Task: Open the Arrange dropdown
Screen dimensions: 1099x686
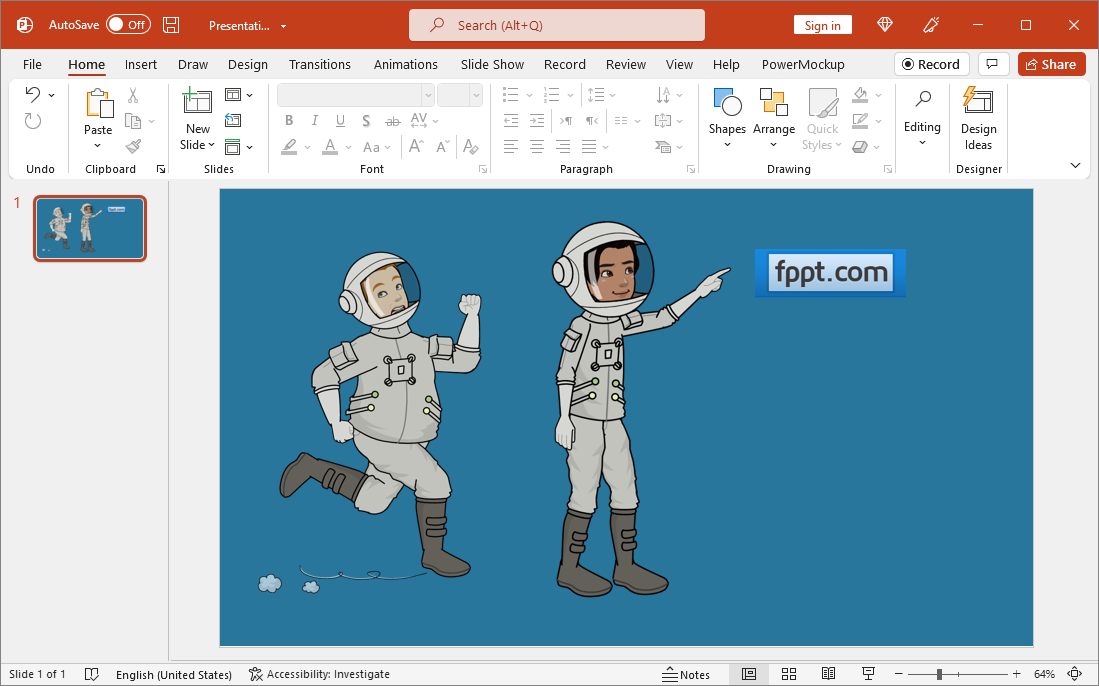Action: coord(774,118)
